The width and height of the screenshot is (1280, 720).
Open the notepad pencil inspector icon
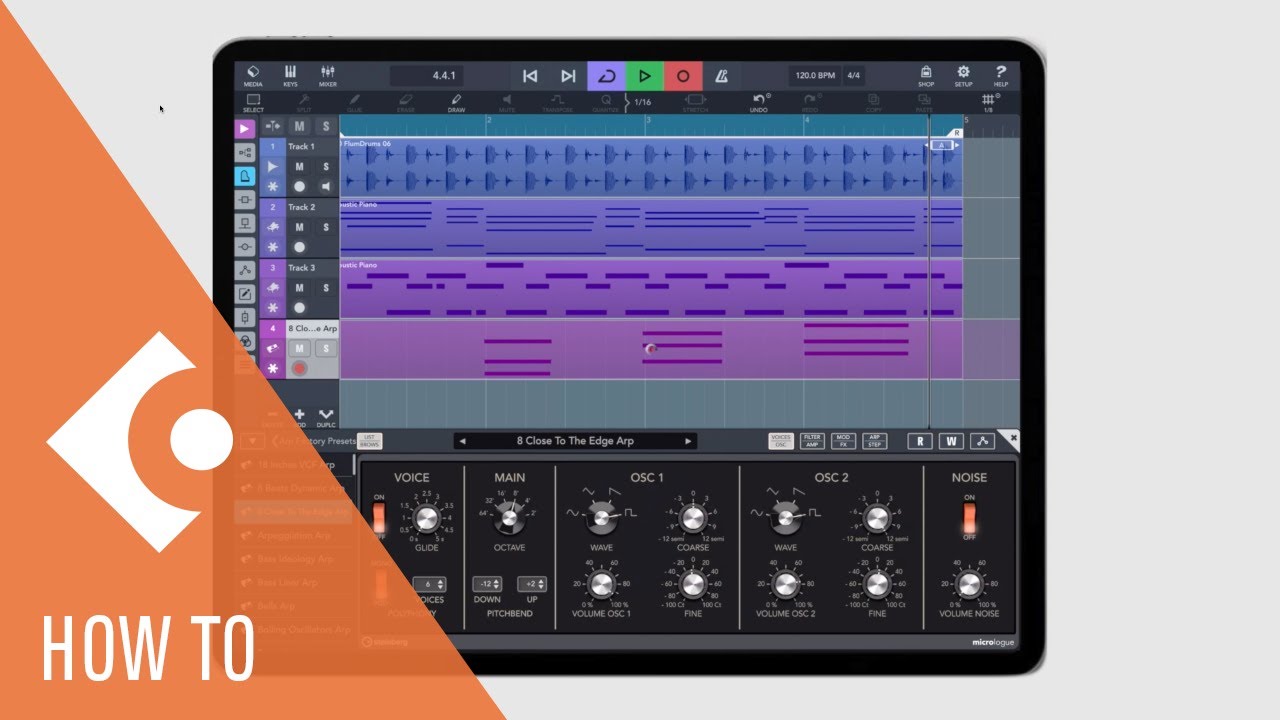point(245,294)
